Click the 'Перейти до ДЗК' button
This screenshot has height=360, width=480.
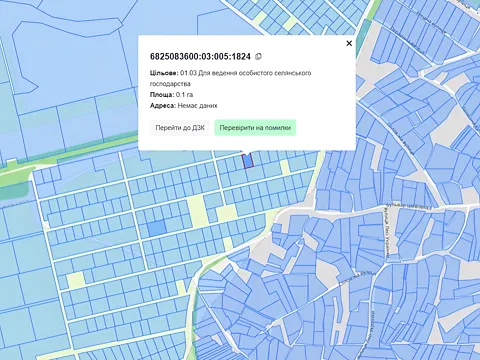coord(180,128)
